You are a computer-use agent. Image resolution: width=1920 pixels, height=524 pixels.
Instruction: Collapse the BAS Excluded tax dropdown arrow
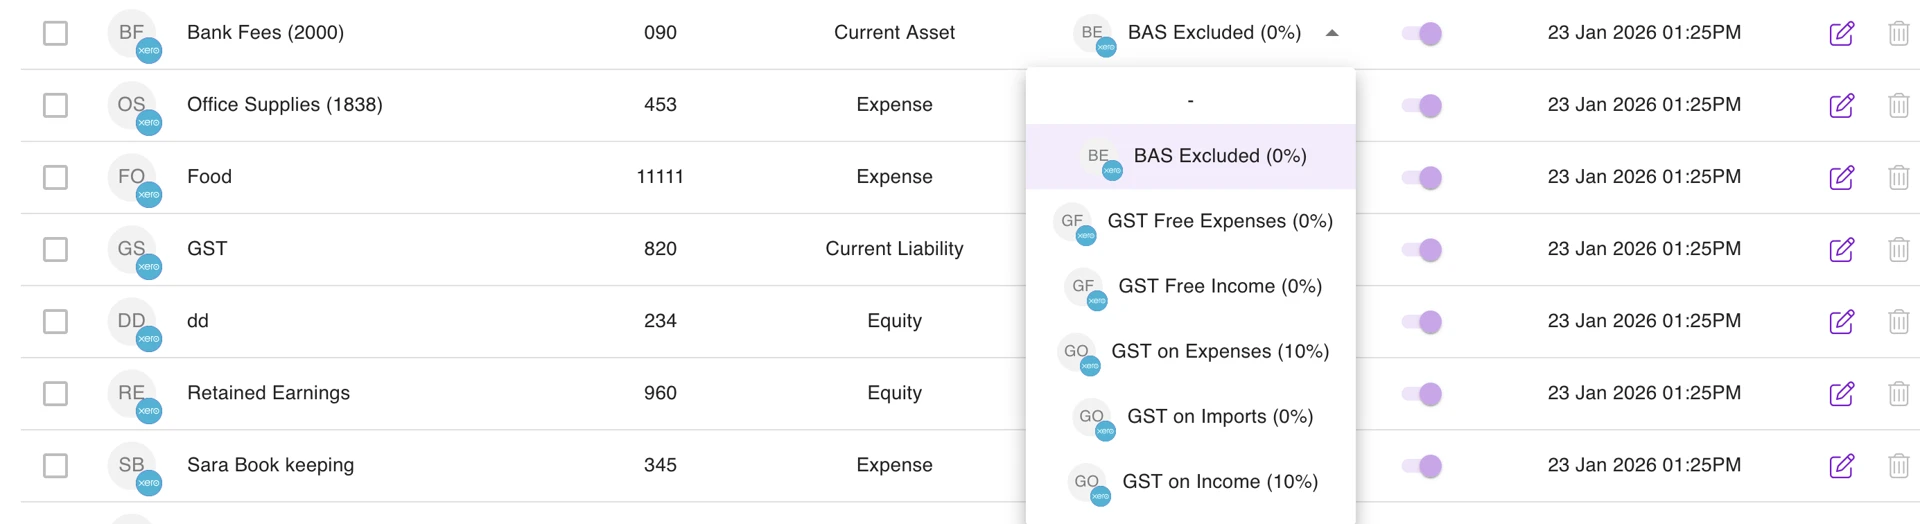pyautogui.click(x=1332, y=33)
